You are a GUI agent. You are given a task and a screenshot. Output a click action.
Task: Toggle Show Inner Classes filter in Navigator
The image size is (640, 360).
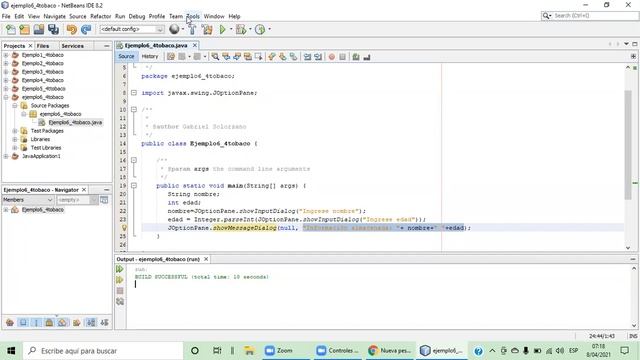coord(62,322)
